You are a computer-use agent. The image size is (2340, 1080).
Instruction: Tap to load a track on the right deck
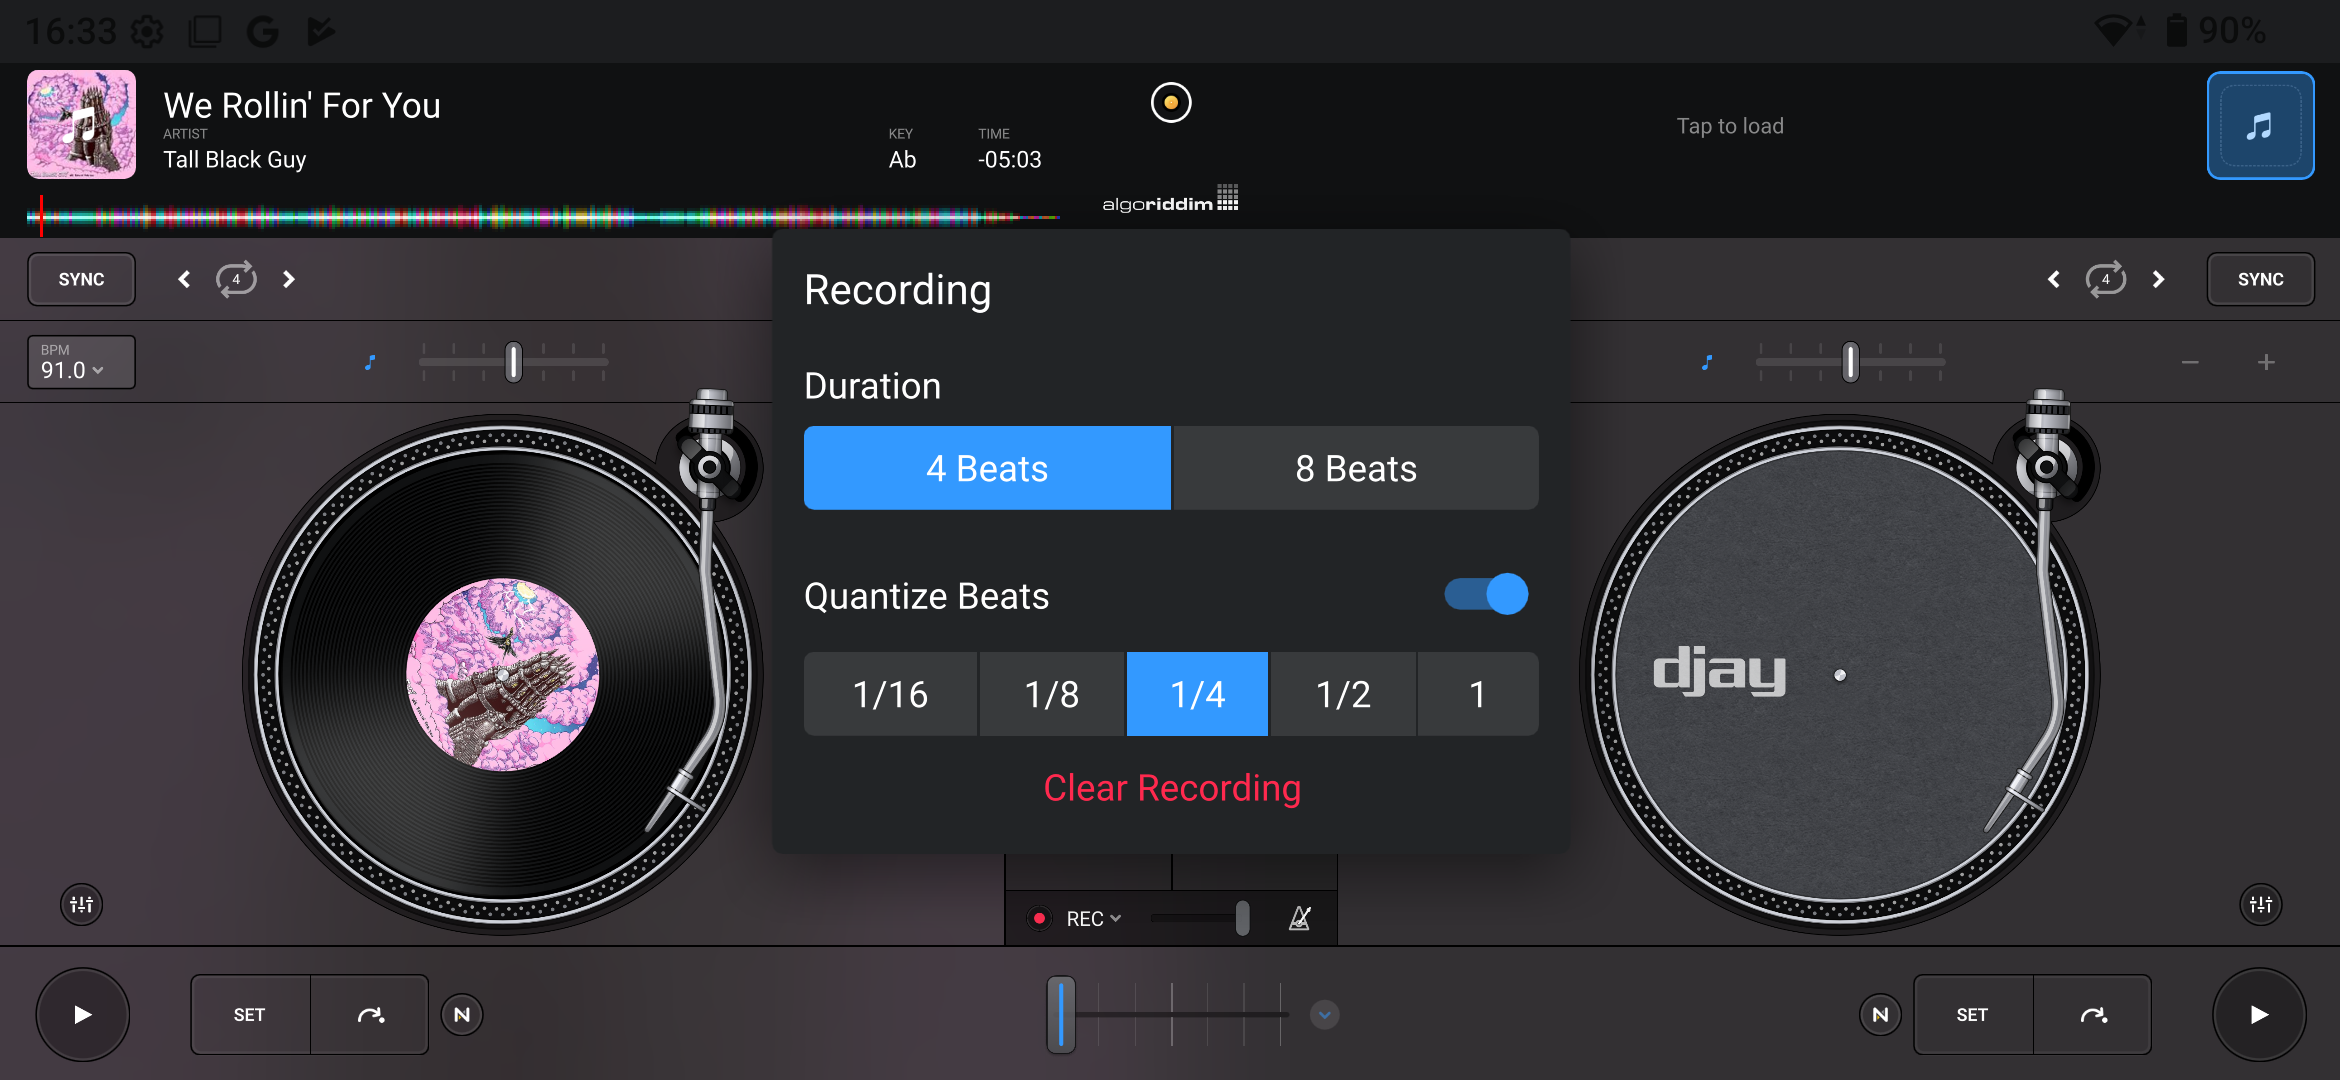(x=1729, y=125)
